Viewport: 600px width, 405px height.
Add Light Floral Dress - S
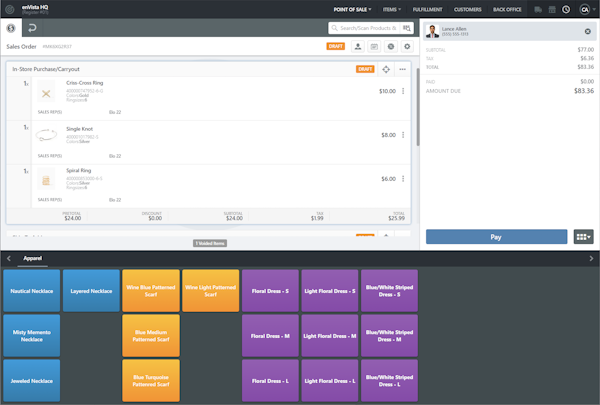click(x=330, y=291)
